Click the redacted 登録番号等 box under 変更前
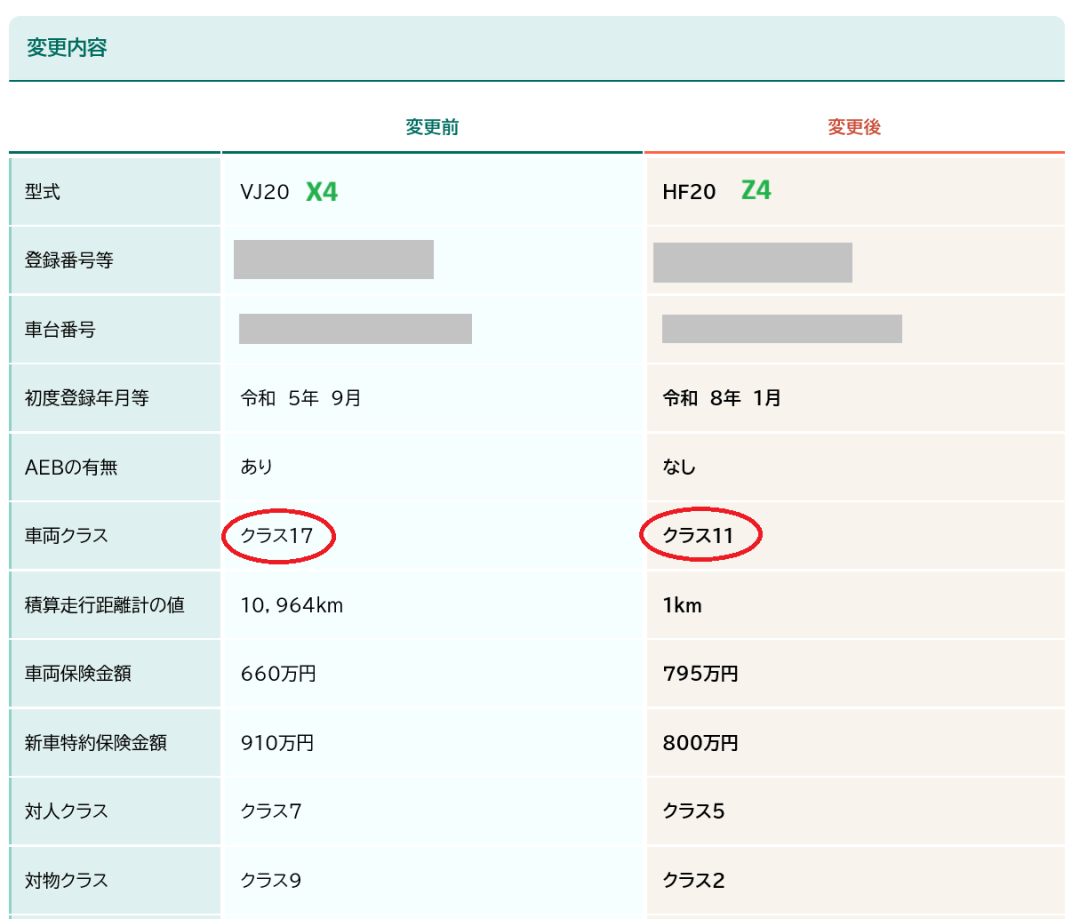The height and width of the screenshot is (919, 1080). 333,260
